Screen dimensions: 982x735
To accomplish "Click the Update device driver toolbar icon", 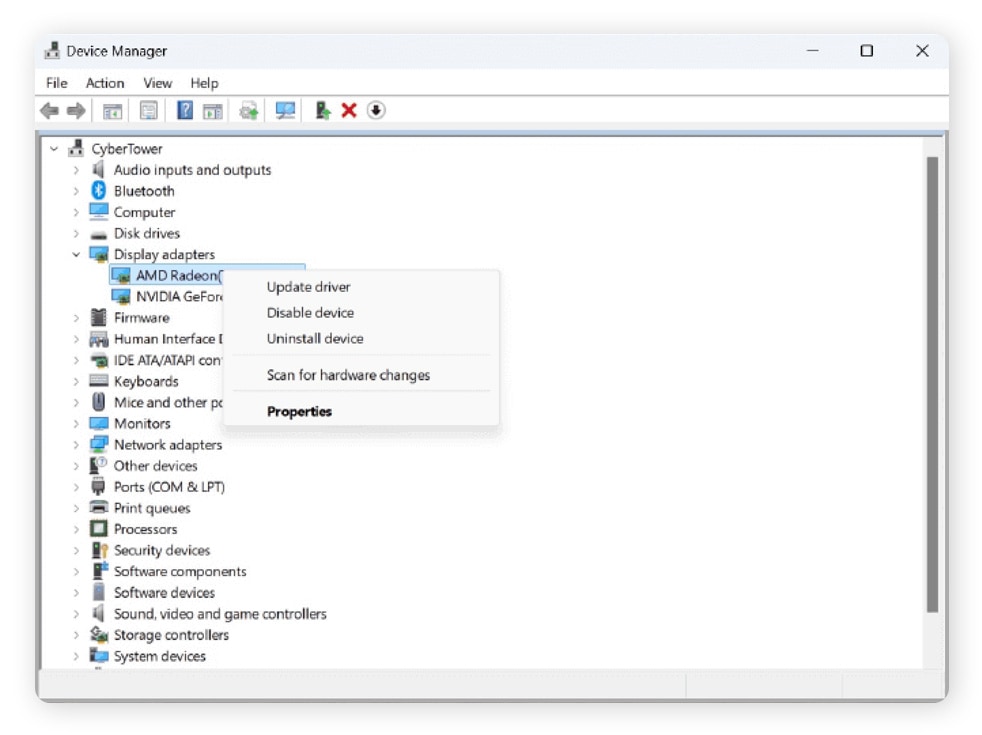I will click(249, 111).
